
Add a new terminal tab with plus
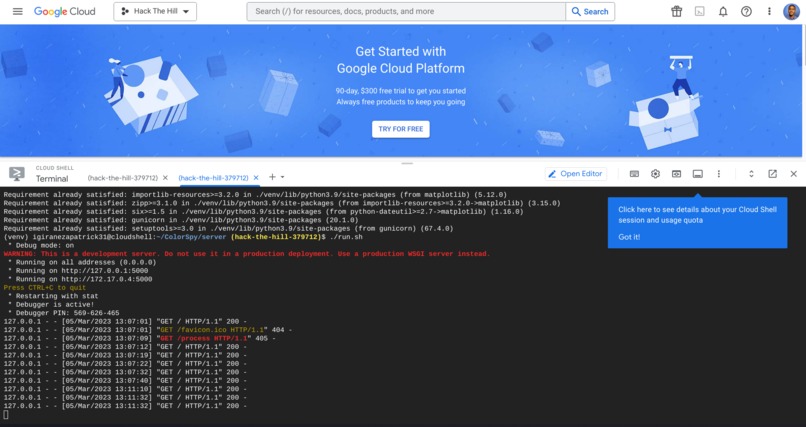pos(272,177)
